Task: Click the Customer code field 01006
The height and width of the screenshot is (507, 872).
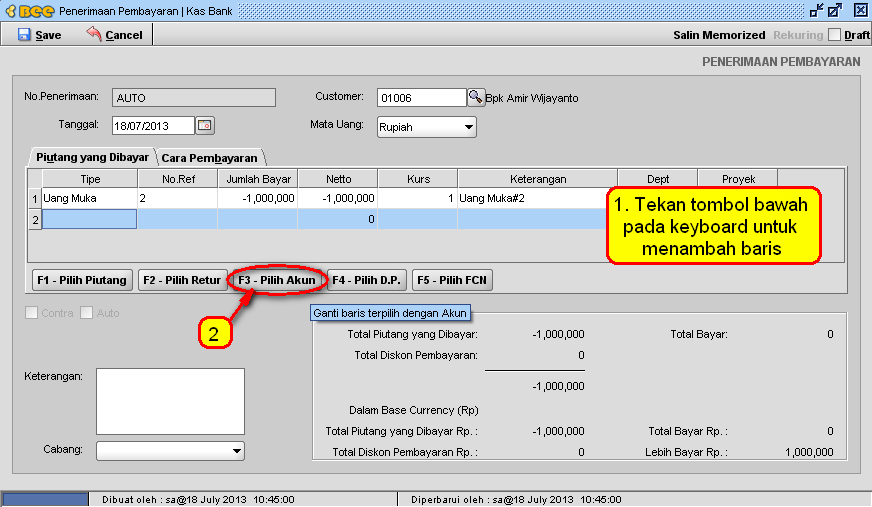Action: (422, 98)
